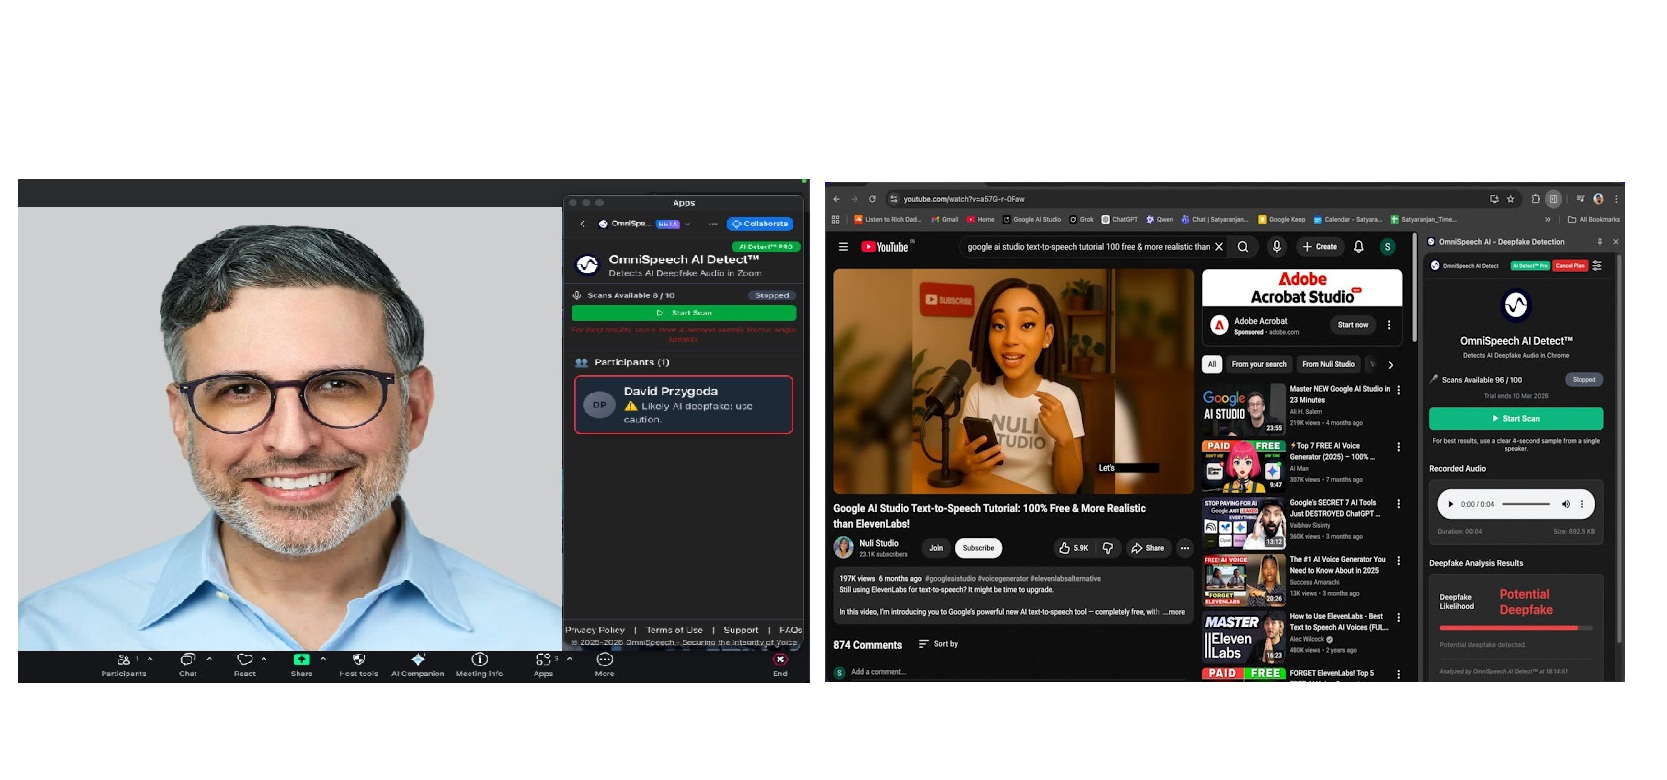Expand options arrow next to Participants
Screen dimensions: 1667x780
tap(150, 659)
